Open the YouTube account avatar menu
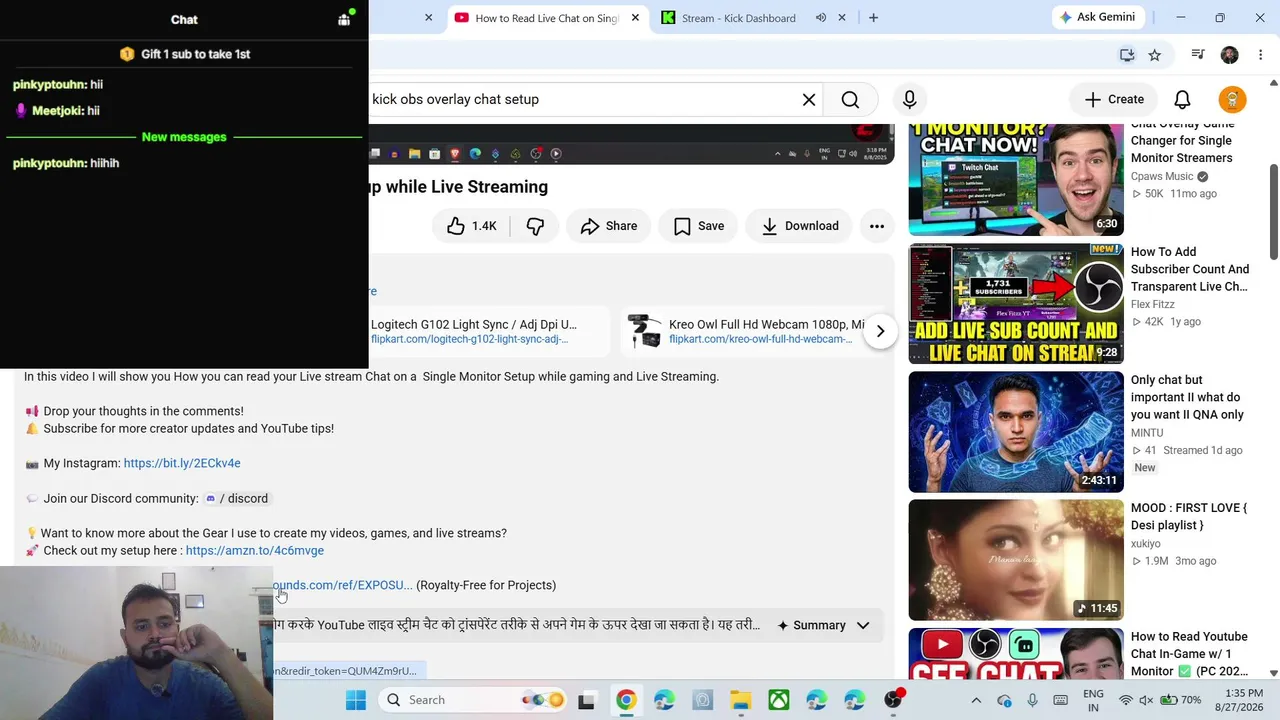 click(1232, 99)
